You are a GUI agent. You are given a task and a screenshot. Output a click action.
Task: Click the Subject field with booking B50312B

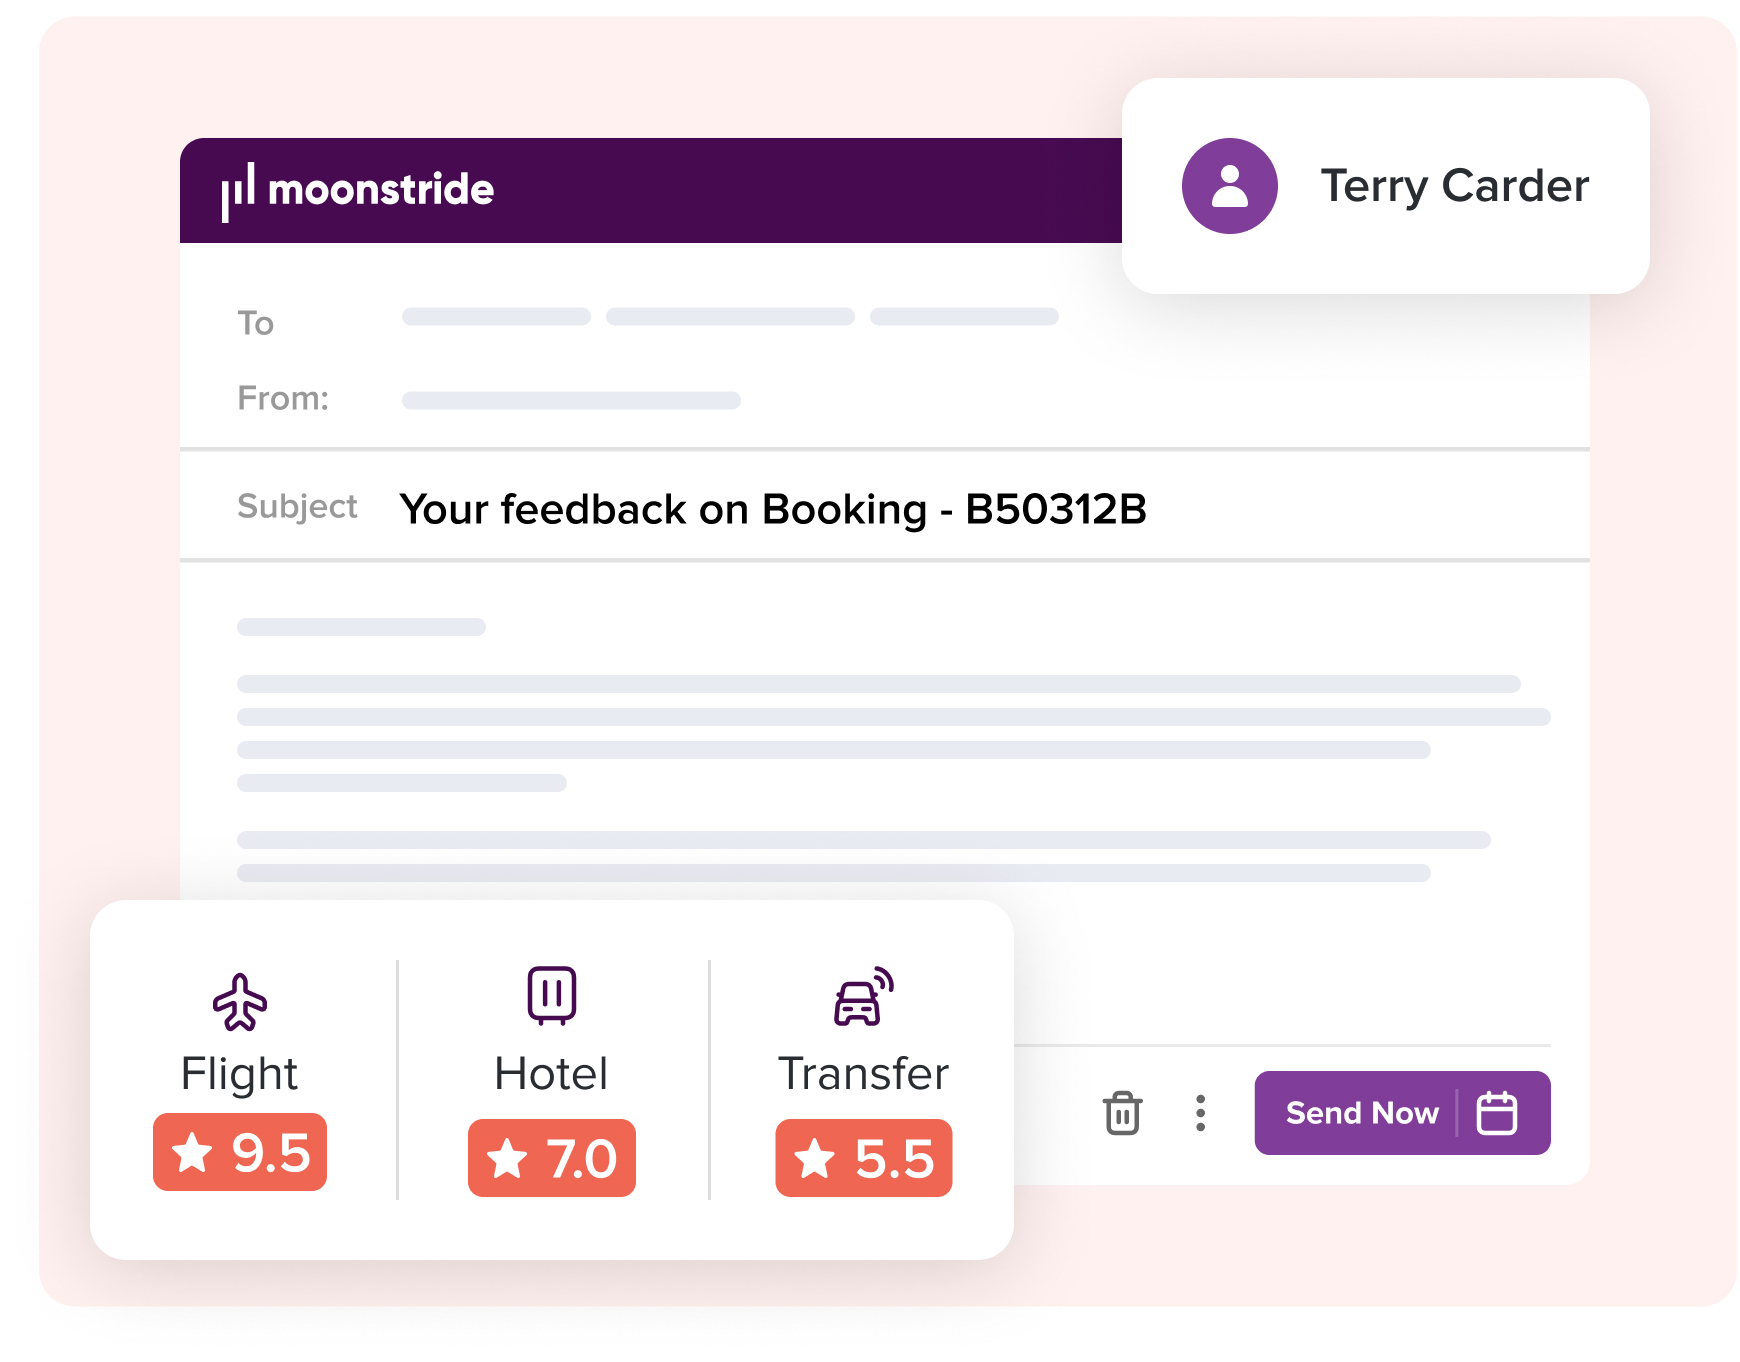[772, 509]
